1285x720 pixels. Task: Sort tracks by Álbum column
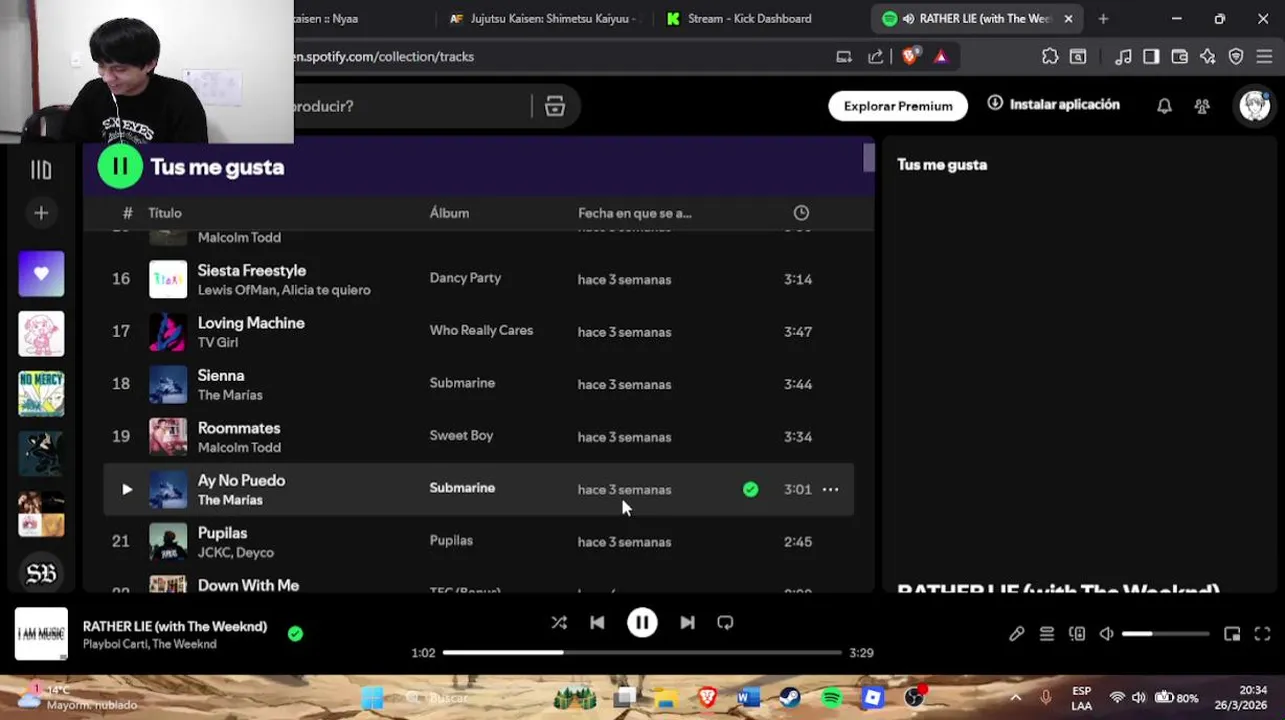point(449,213)
